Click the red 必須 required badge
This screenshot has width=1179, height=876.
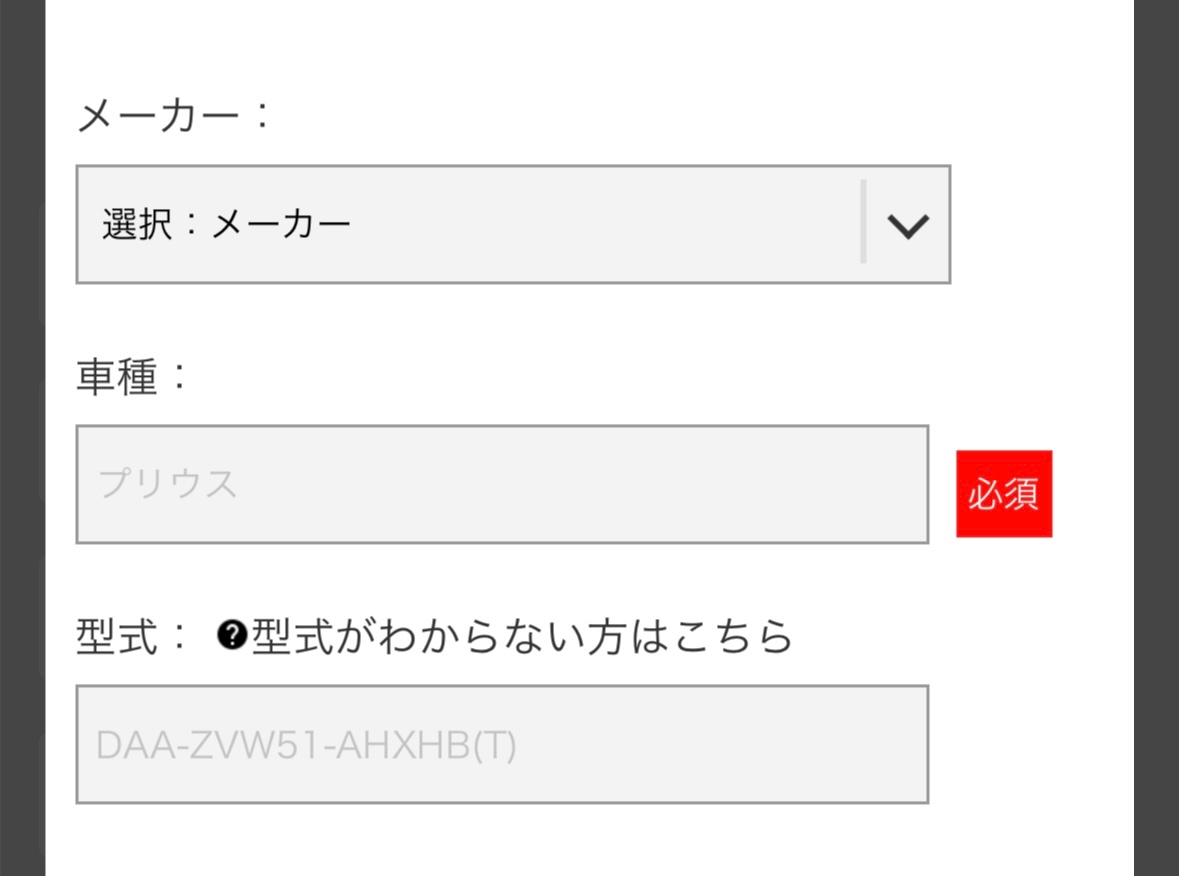pyautogui.click(x=1003, y=494)
